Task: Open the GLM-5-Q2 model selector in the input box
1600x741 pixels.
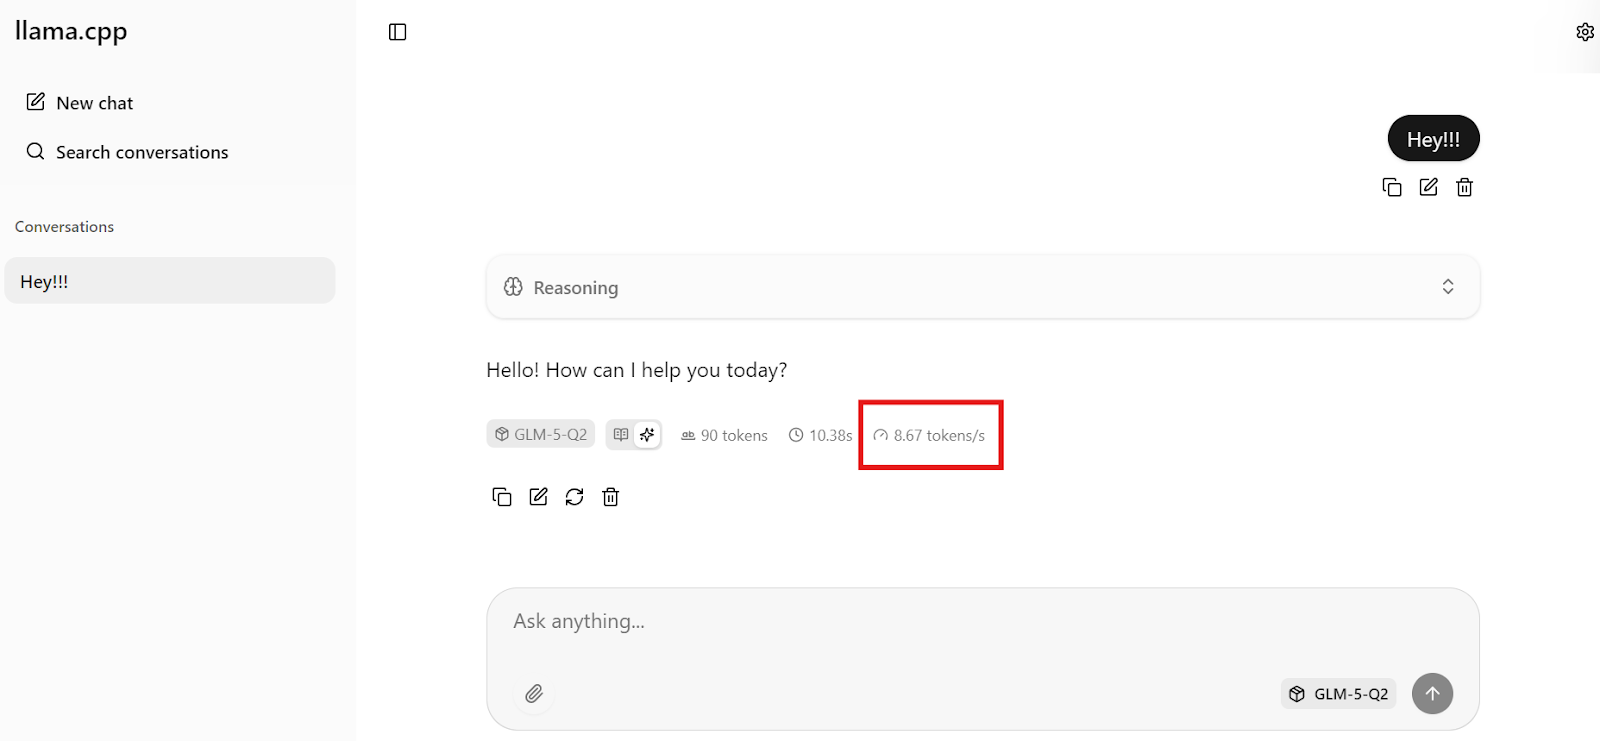Action: 1338,694
